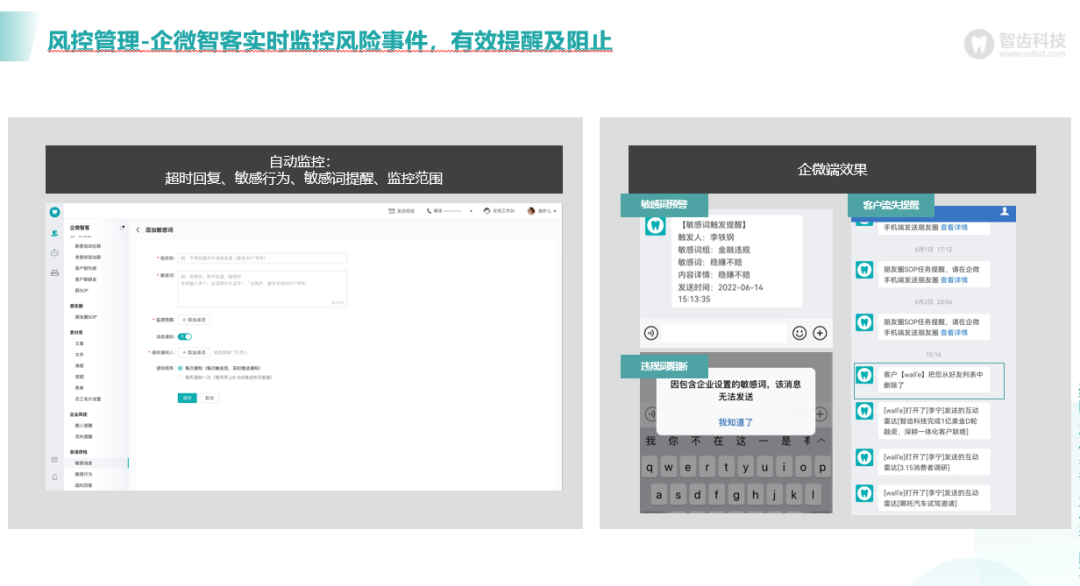Tap the 我 suggestion above the keyboard
The height and width of the screenshot is (586, 1080).
tap(650, 441)
